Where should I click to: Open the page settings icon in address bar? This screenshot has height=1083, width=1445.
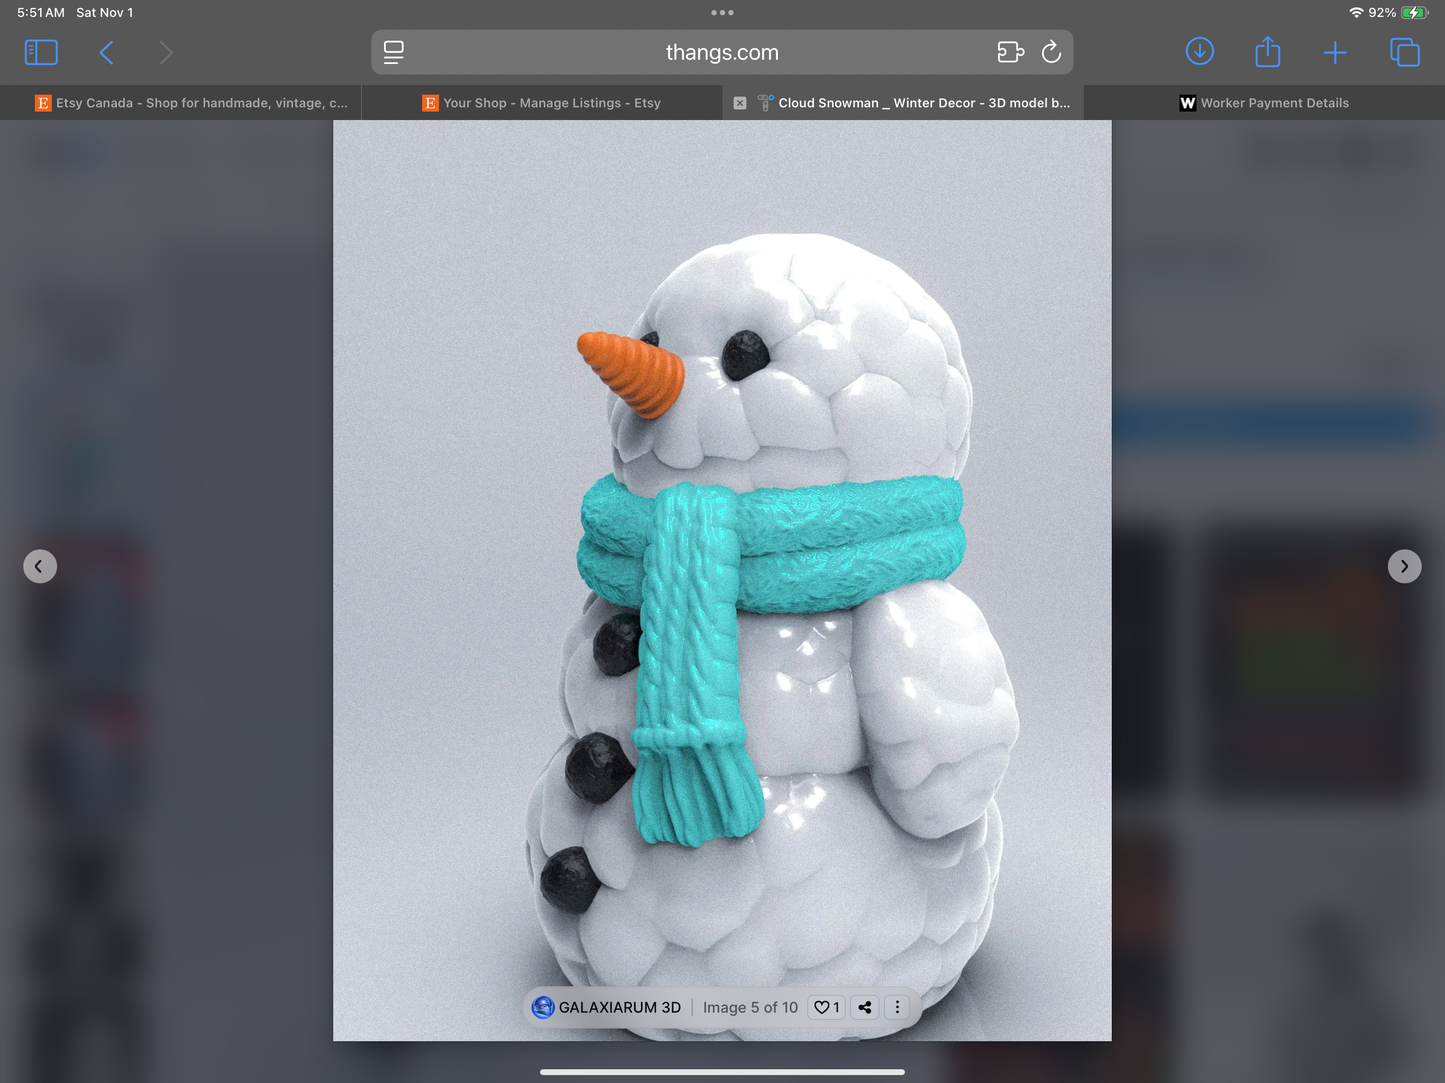393,52
